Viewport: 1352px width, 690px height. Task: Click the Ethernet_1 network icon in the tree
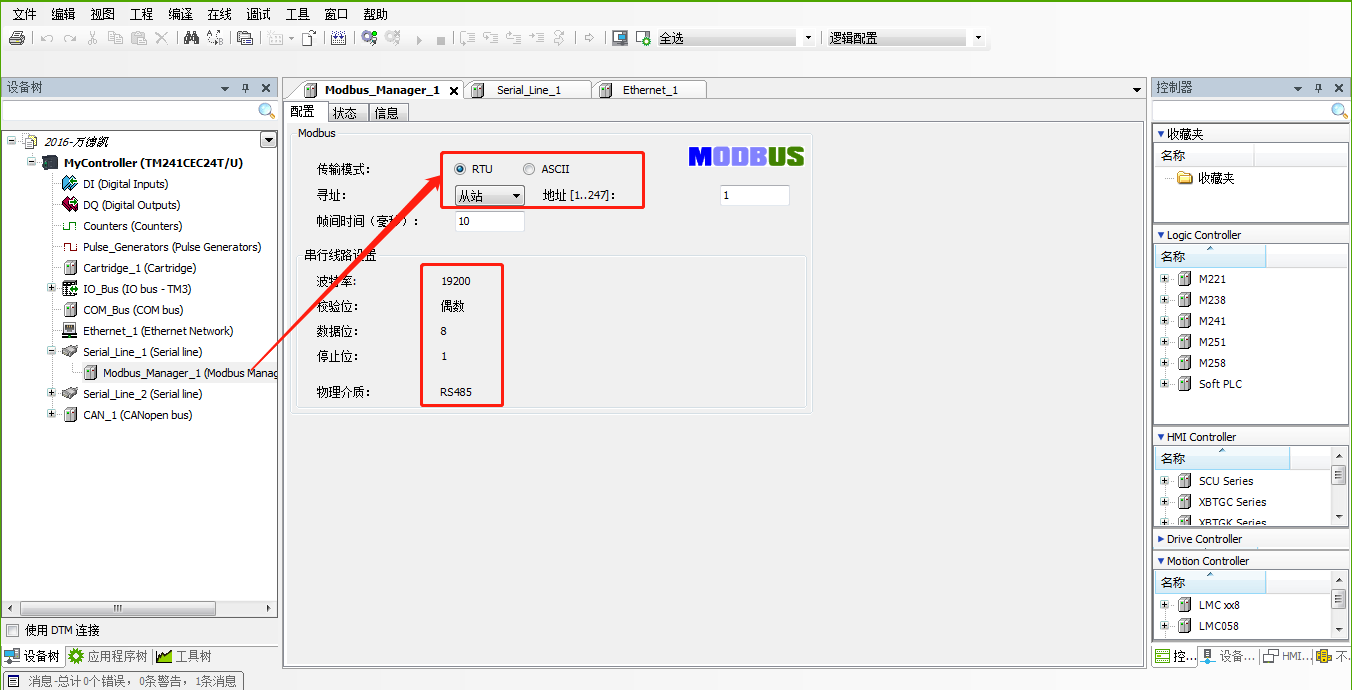[x=70, y=331]
